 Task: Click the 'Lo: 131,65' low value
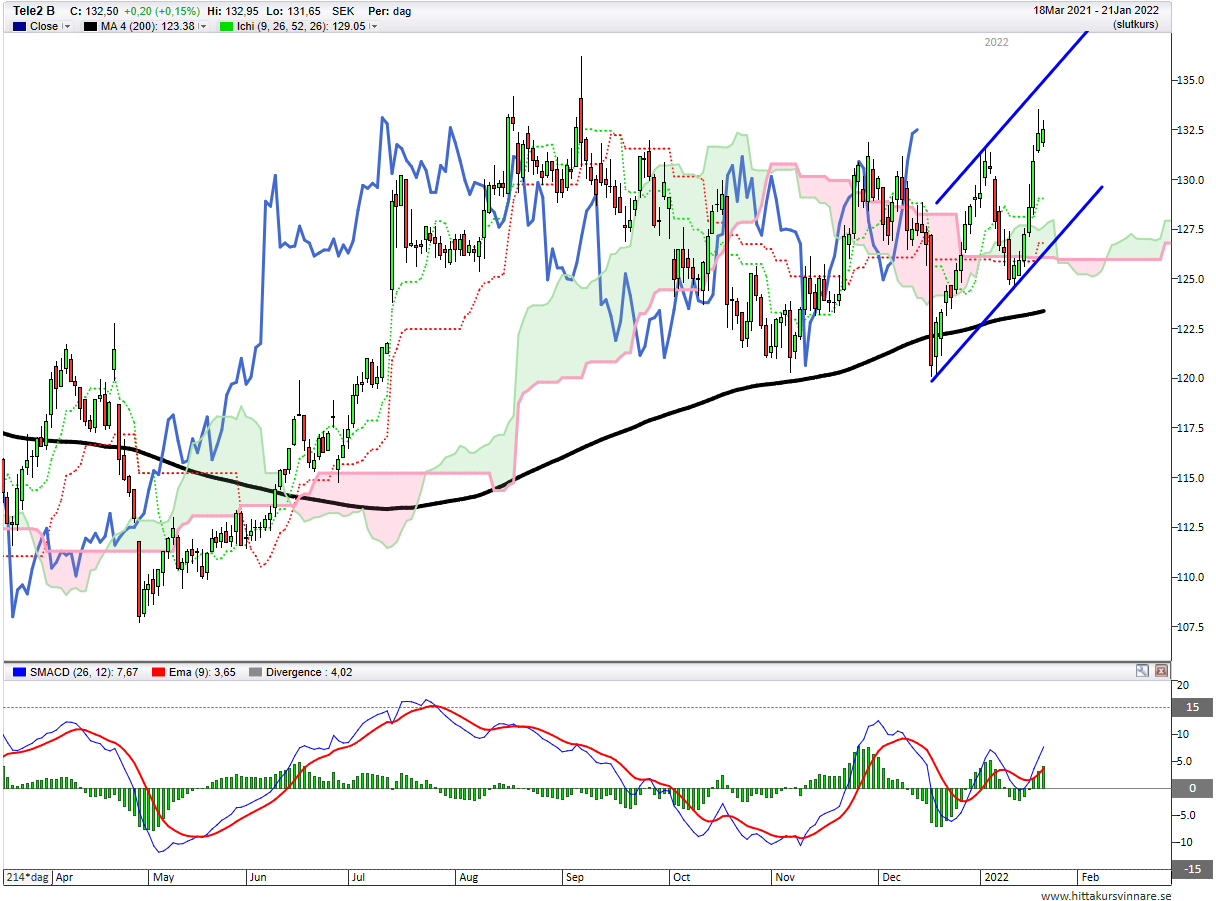click(292, 11)
